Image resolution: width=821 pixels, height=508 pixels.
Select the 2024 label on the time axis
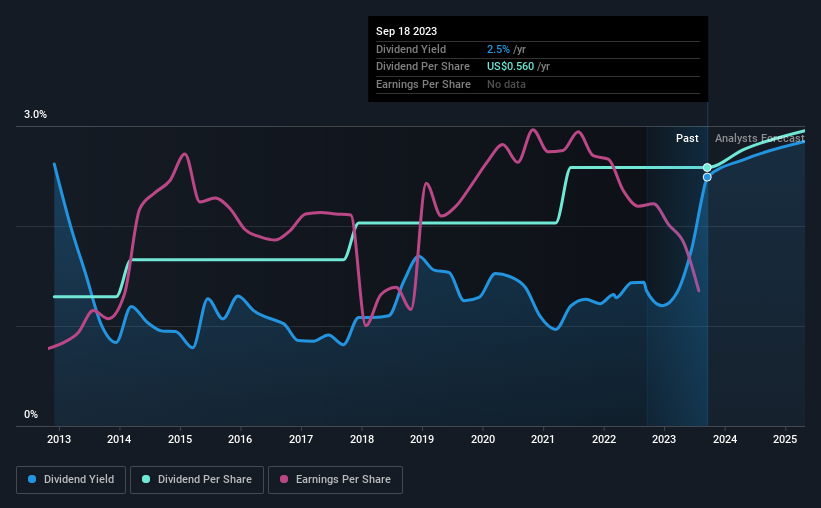725,439
